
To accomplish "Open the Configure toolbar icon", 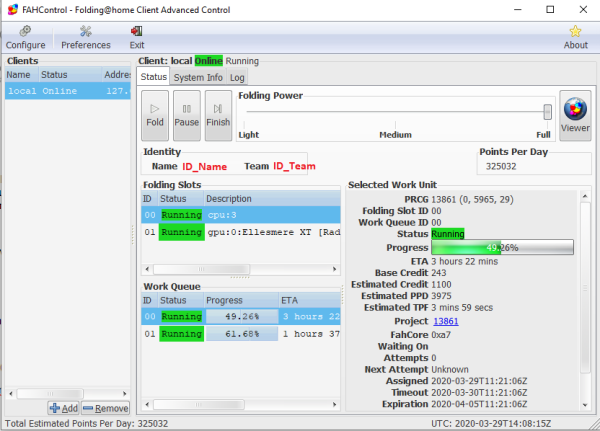I will 25,37.
